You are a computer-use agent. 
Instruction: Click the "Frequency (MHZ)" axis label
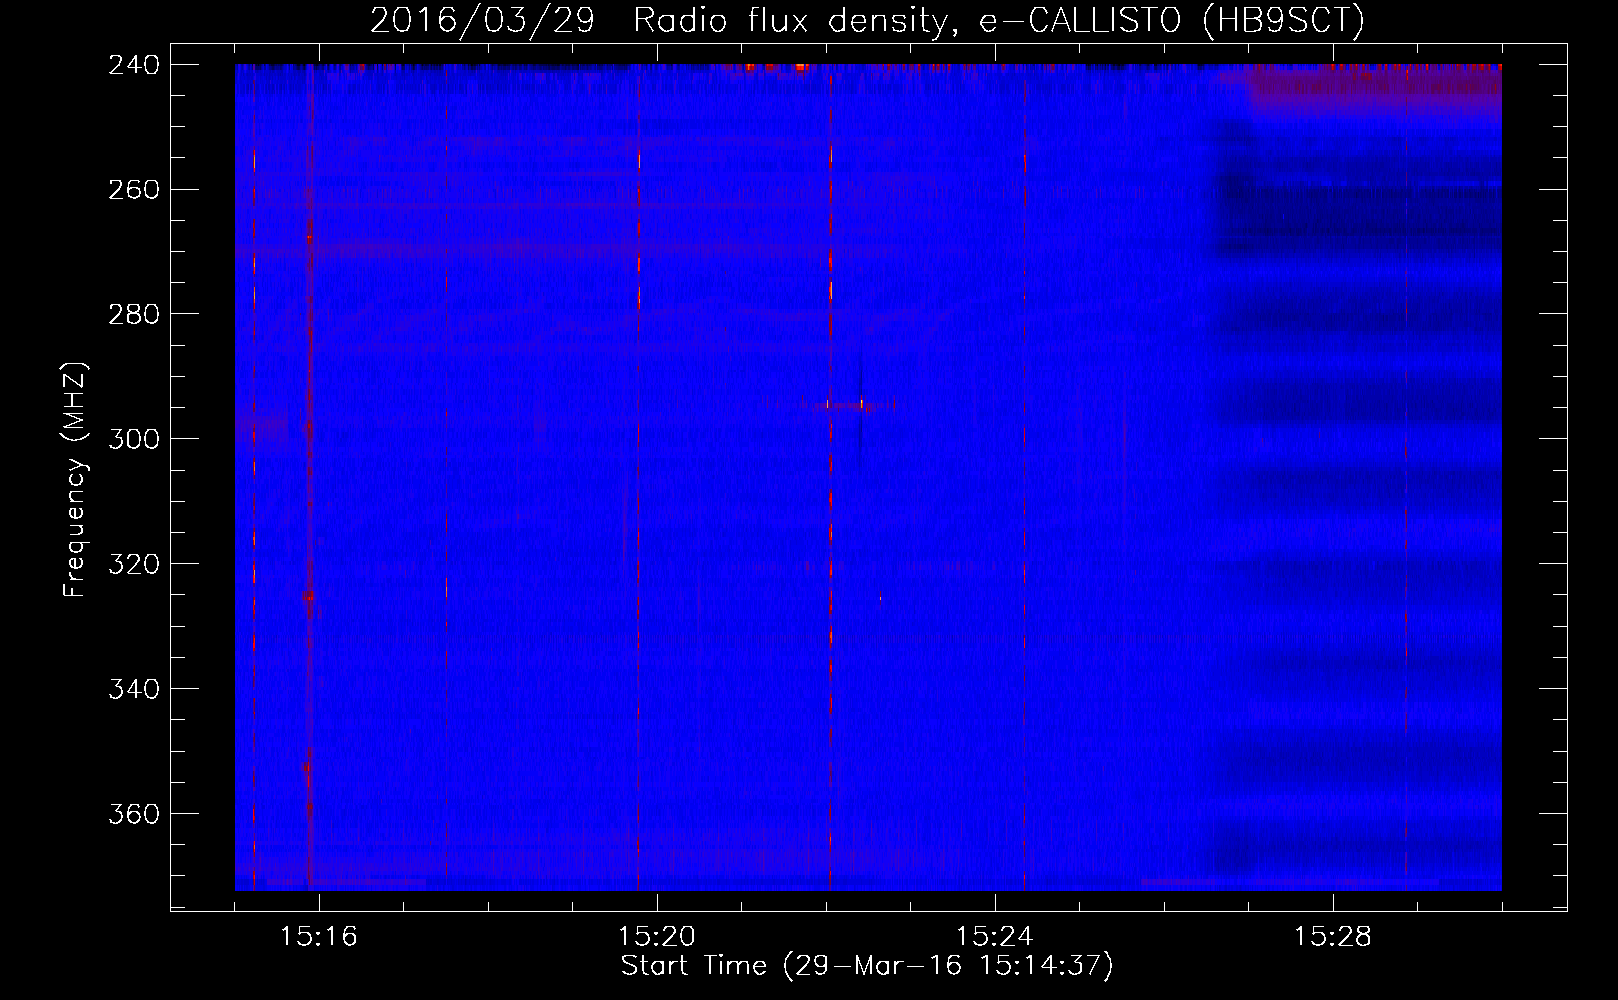(75, 479)
